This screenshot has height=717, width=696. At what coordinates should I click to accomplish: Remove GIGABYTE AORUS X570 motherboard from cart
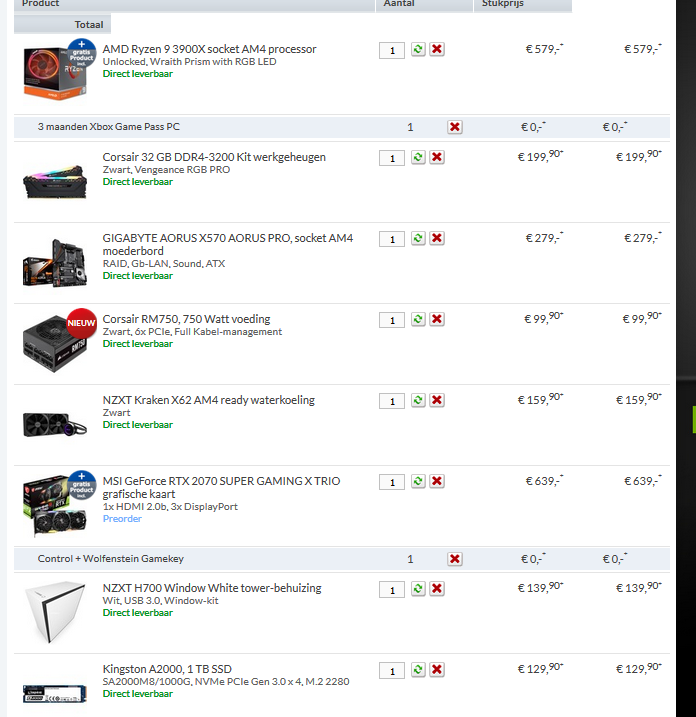(437, 238)
